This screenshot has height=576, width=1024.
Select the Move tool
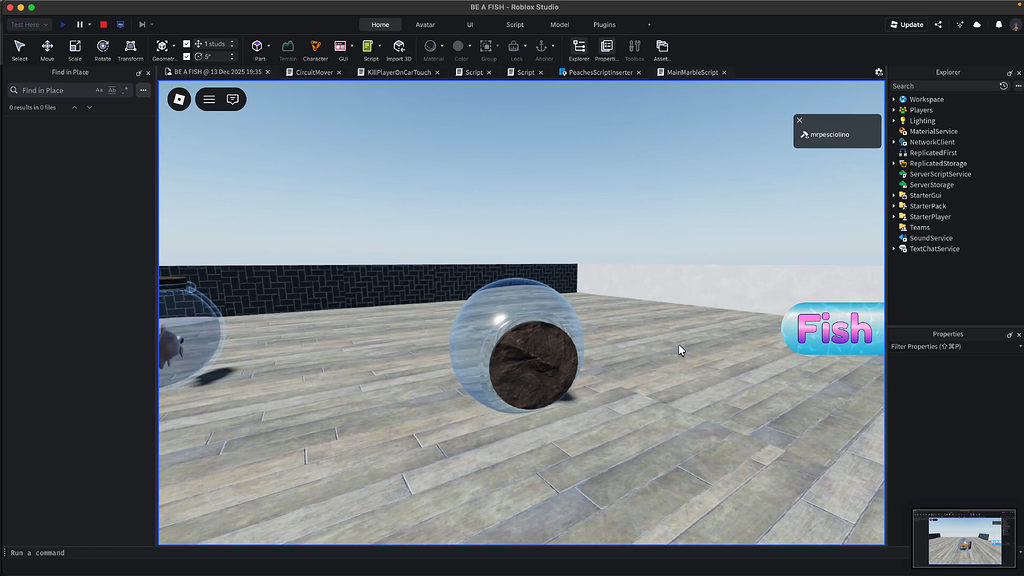[x=47, y=48]
